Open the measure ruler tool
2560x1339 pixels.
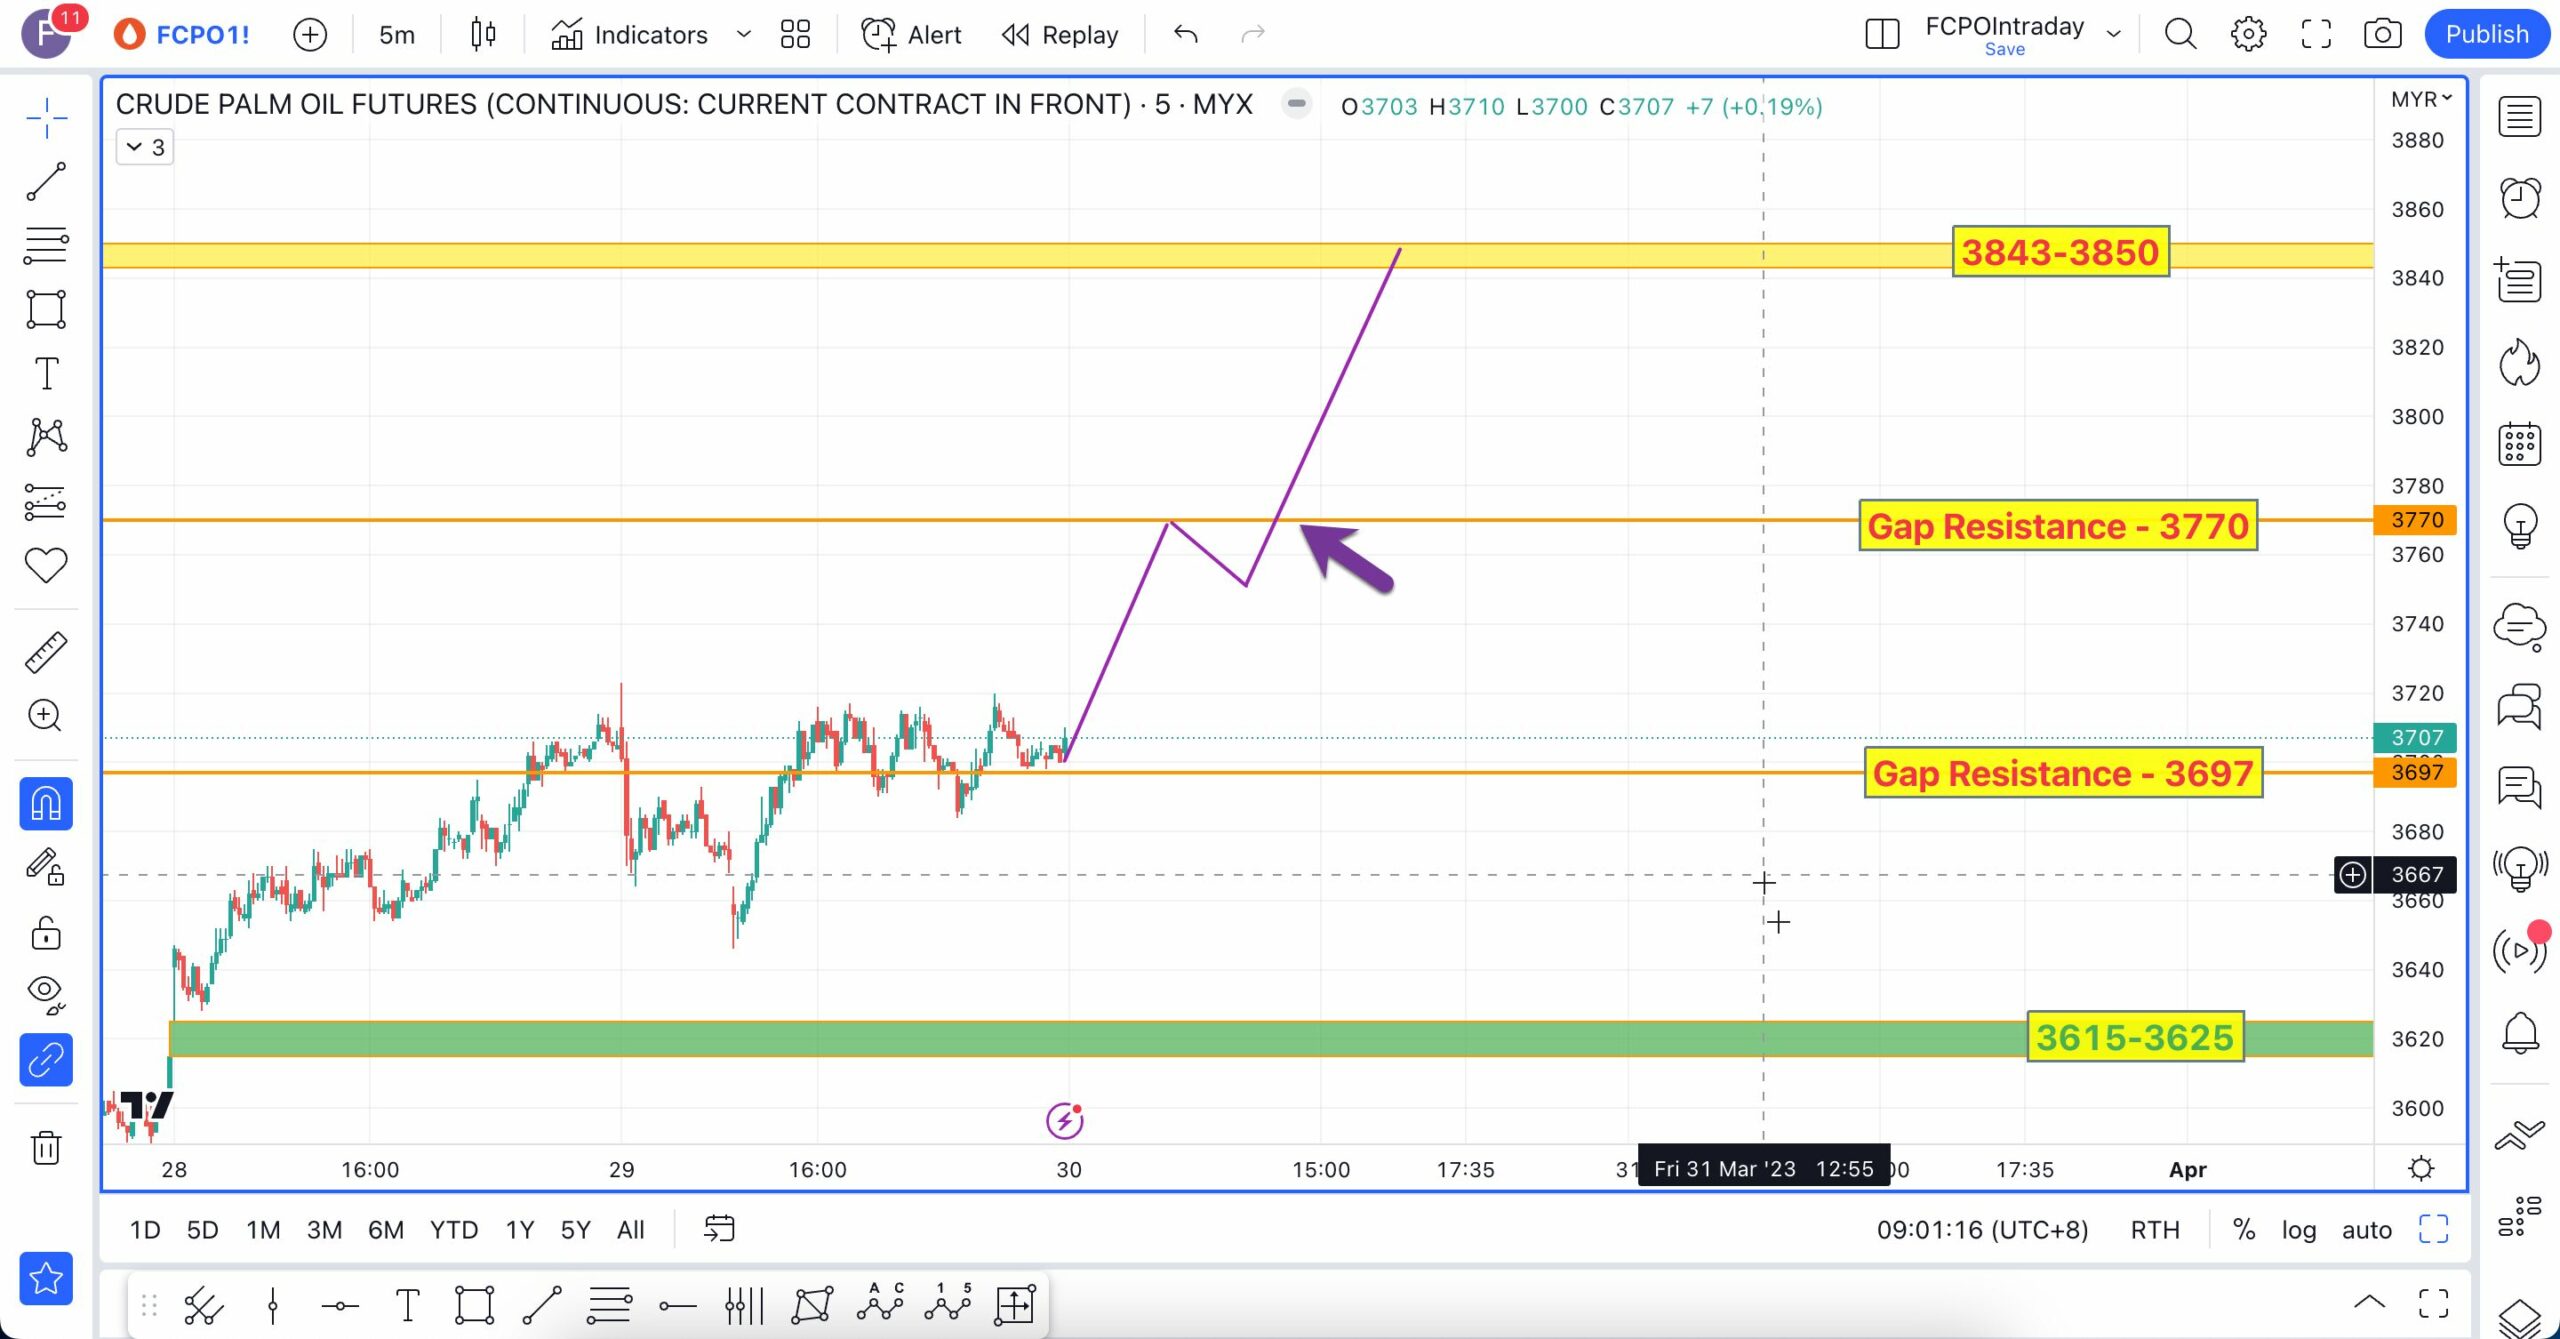click(46, 652)
